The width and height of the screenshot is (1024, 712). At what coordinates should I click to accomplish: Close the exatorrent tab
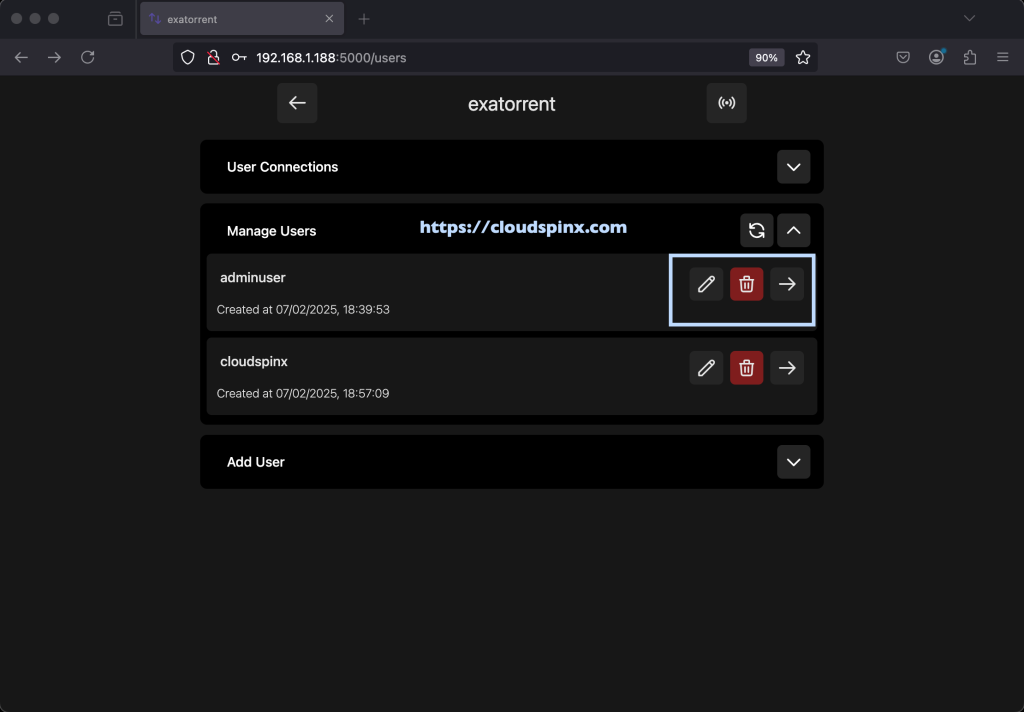[x=329, y=19]
